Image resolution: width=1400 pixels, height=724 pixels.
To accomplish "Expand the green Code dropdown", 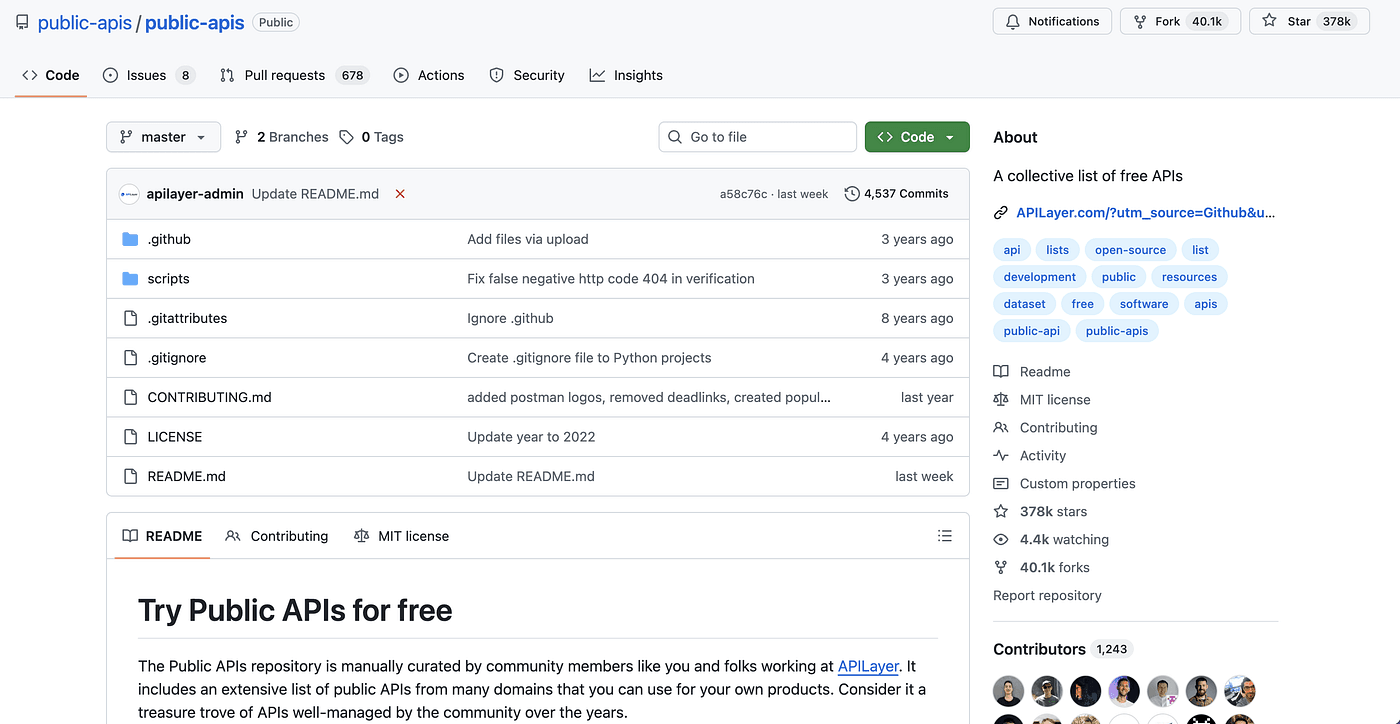I will point(916,137).
